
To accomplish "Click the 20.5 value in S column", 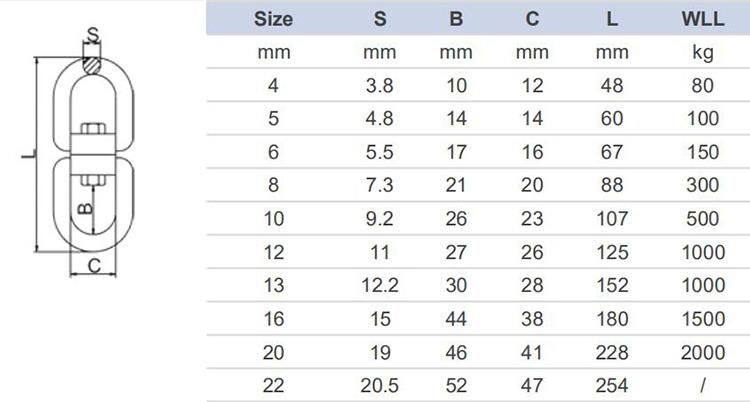I will coord(380,385).
